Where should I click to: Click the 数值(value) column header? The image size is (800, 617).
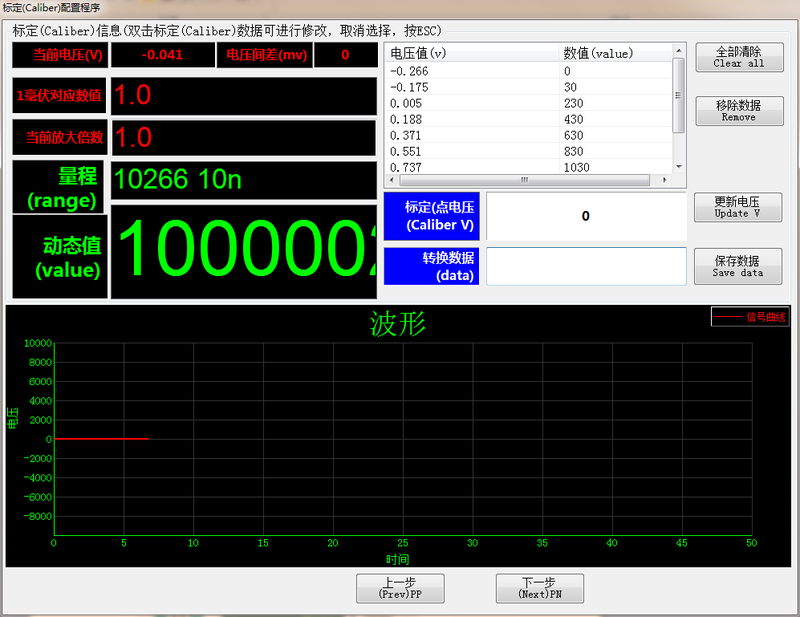[610, 53]
